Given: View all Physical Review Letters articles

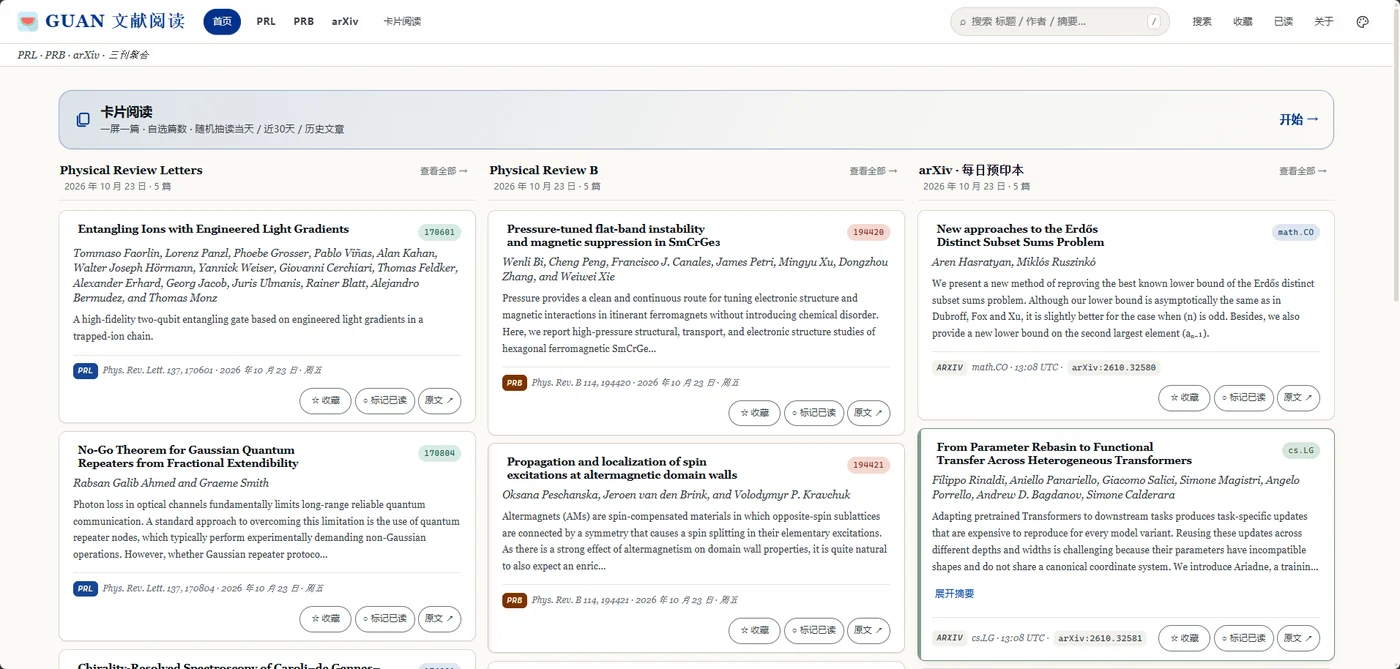Looking at the screenshot, I should (444, 171).
